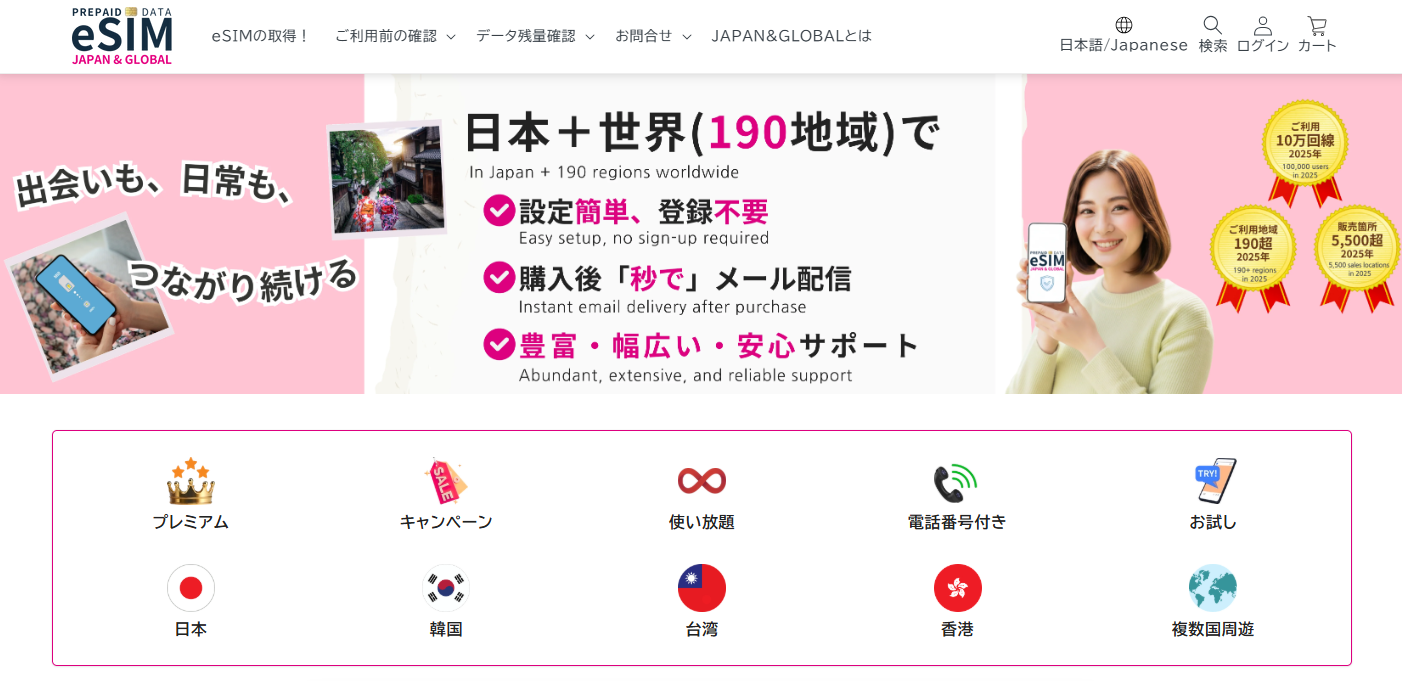Select the 香港 flag icon
This screenshot has height=681, width=1402.
click(x=958, y=588)
